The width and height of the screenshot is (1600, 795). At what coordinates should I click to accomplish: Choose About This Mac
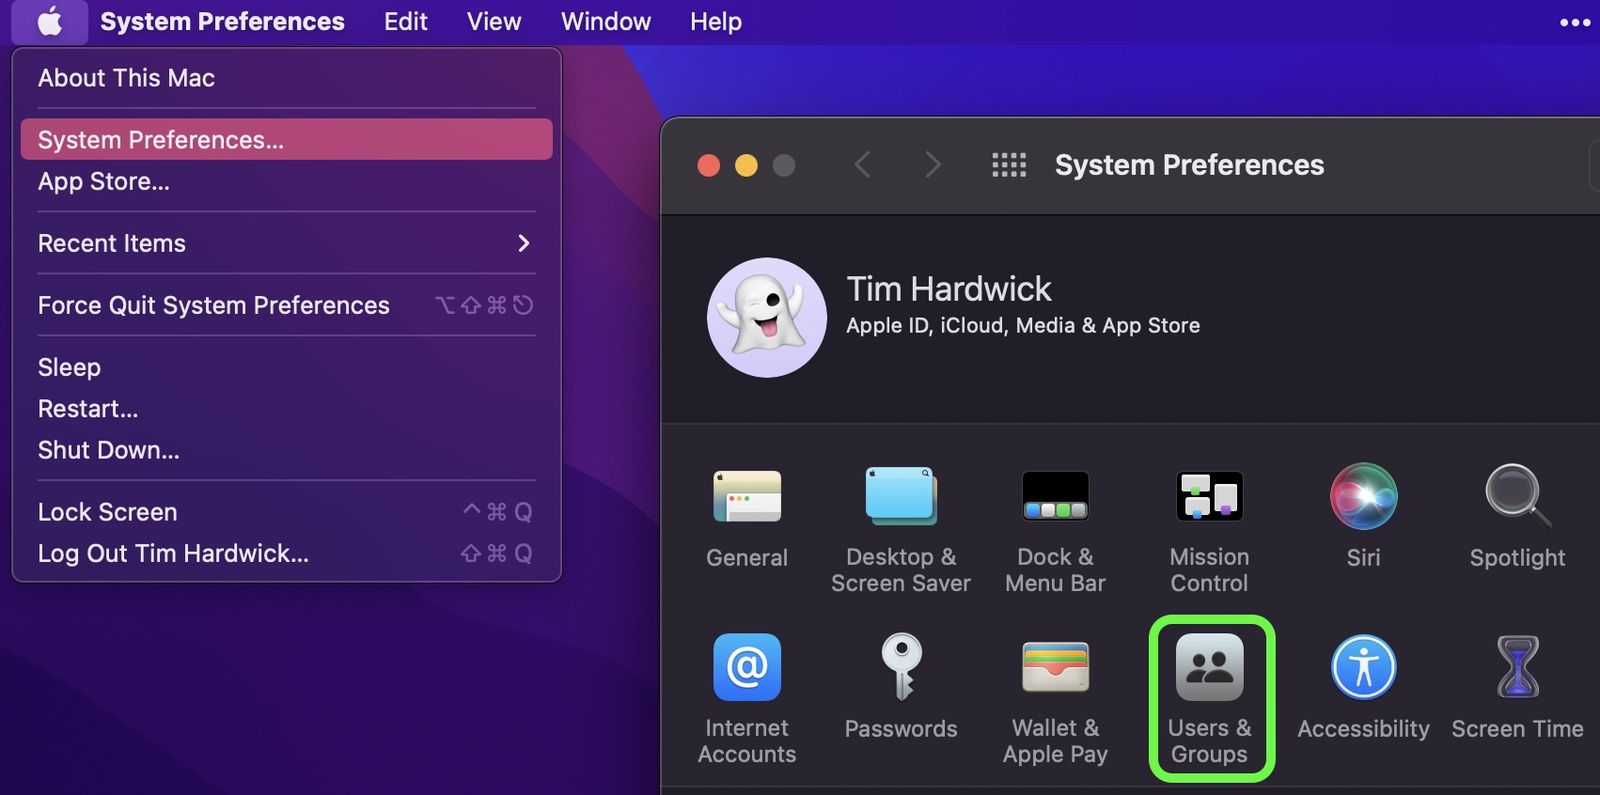[x=127, y=78]
